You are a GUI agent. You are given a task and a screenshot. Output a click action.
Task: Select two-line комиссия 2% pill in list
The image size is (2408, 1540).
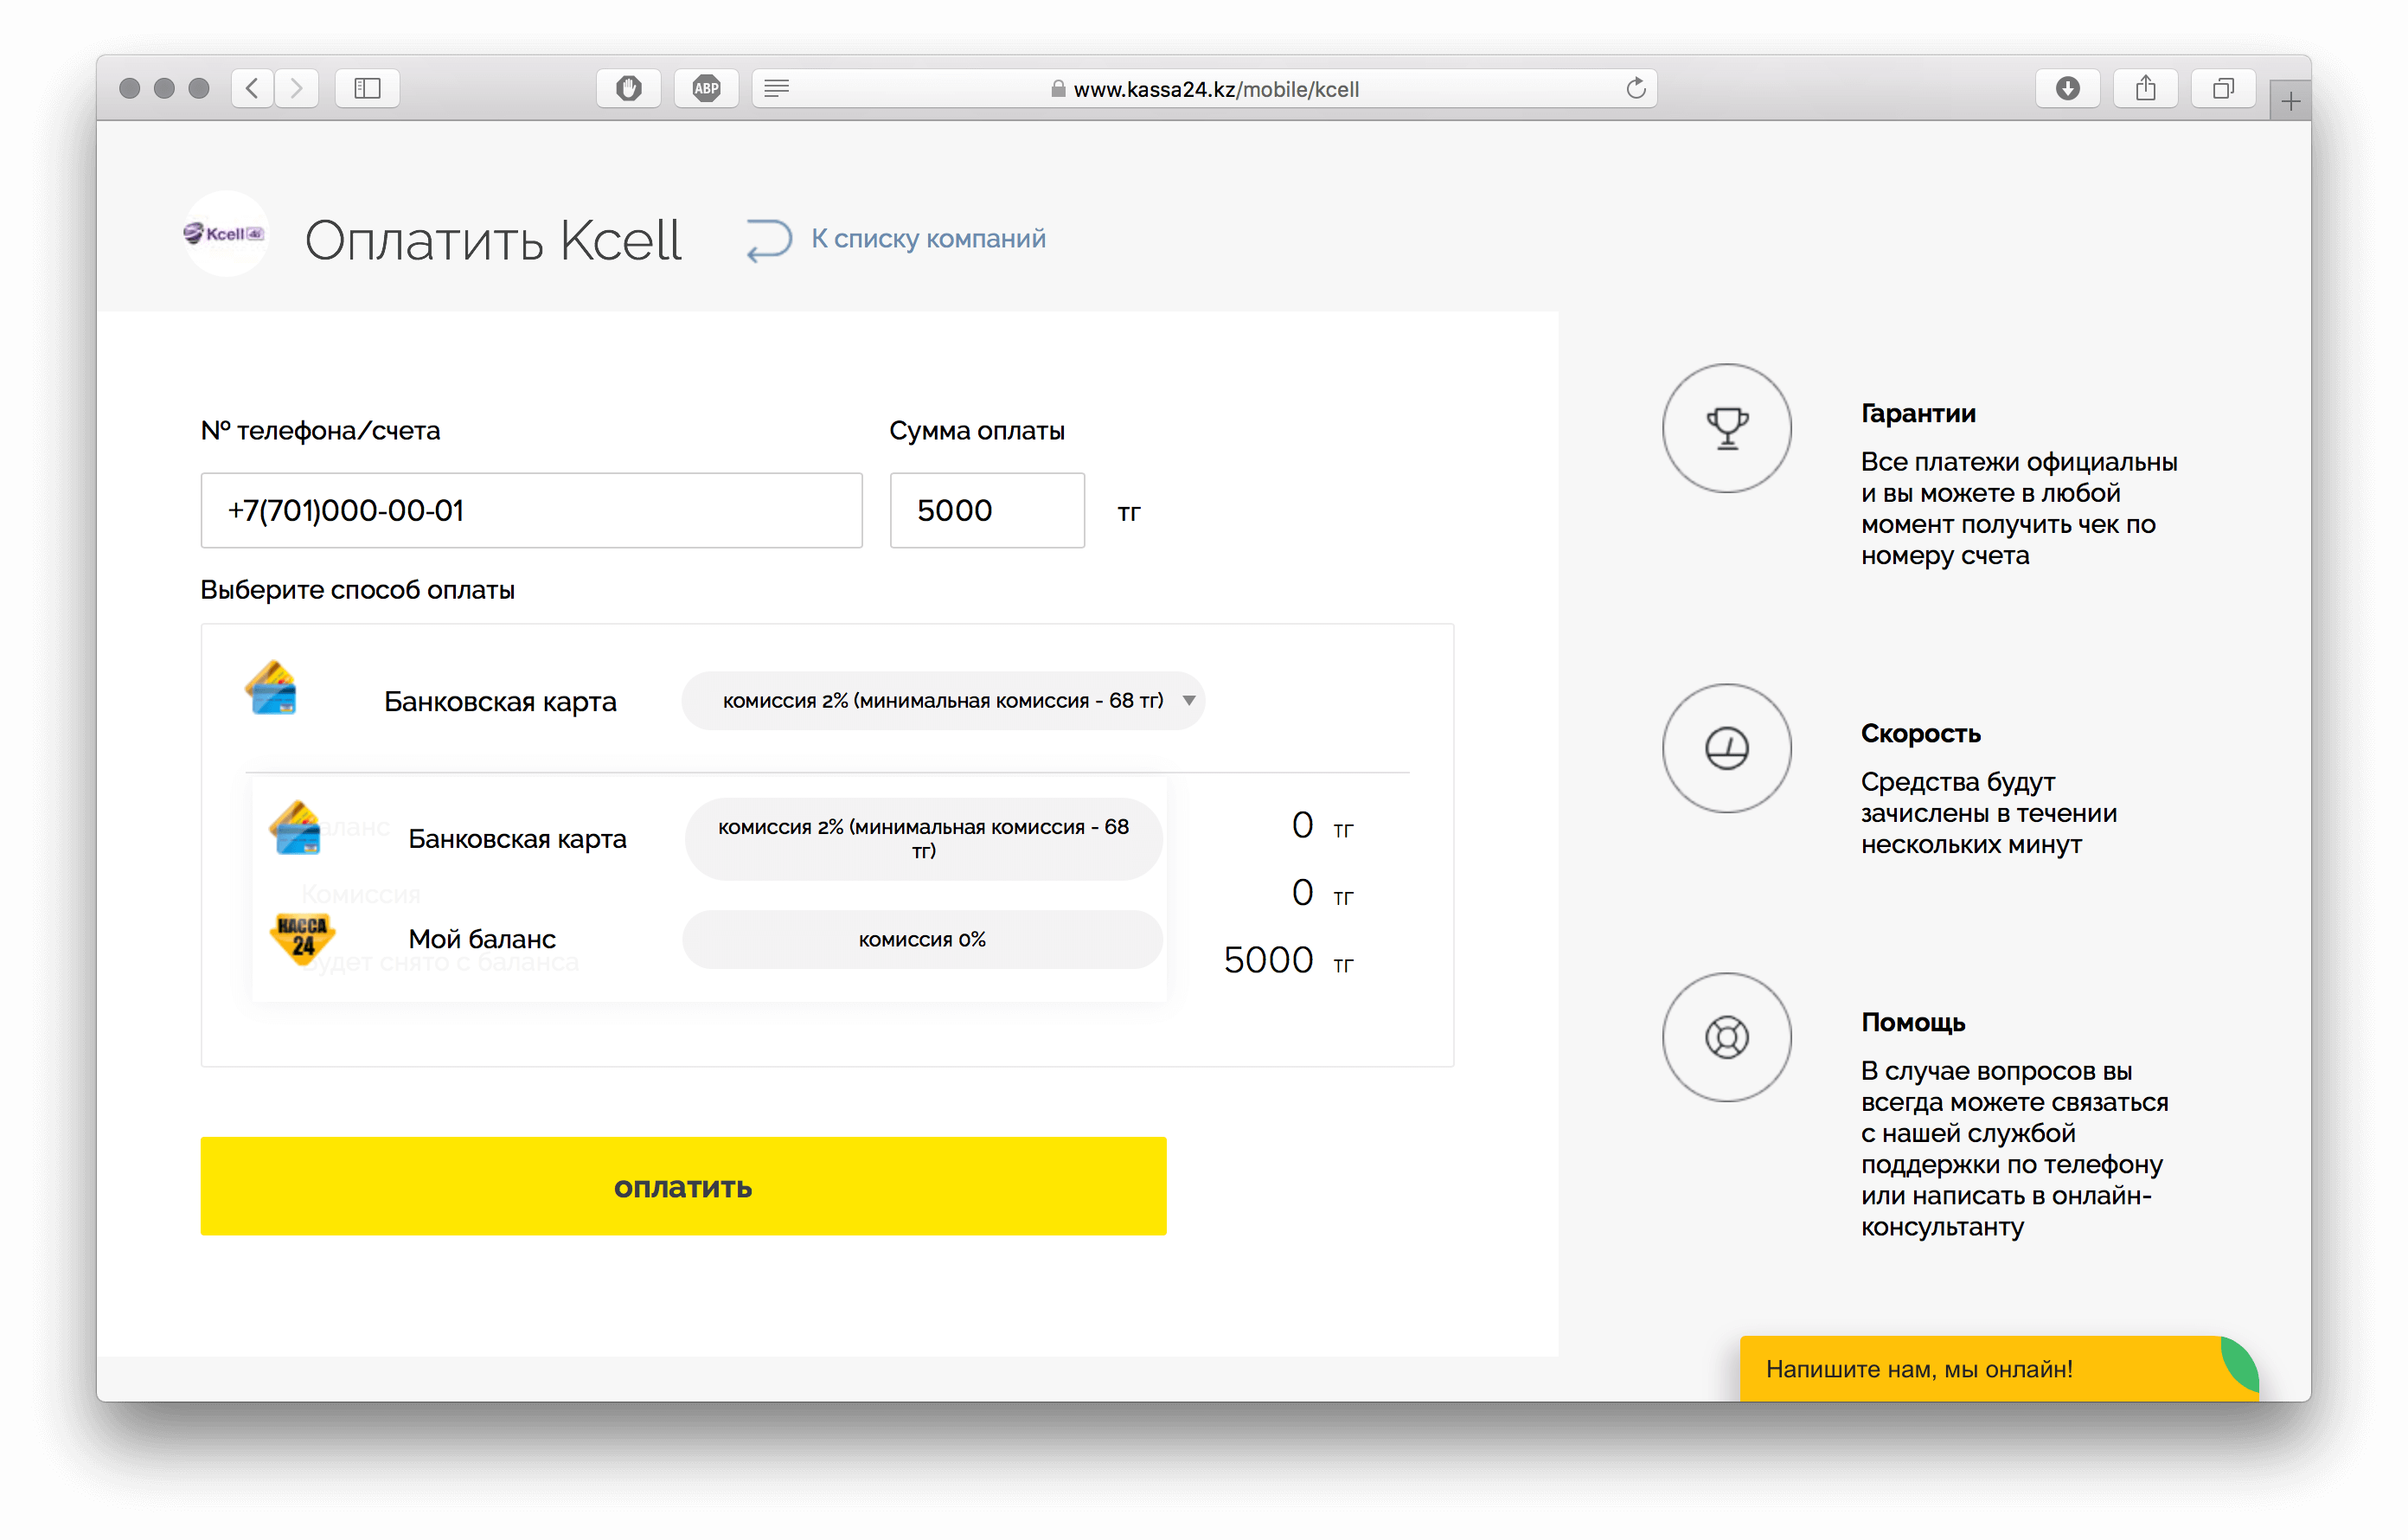[x=923, y=838]
